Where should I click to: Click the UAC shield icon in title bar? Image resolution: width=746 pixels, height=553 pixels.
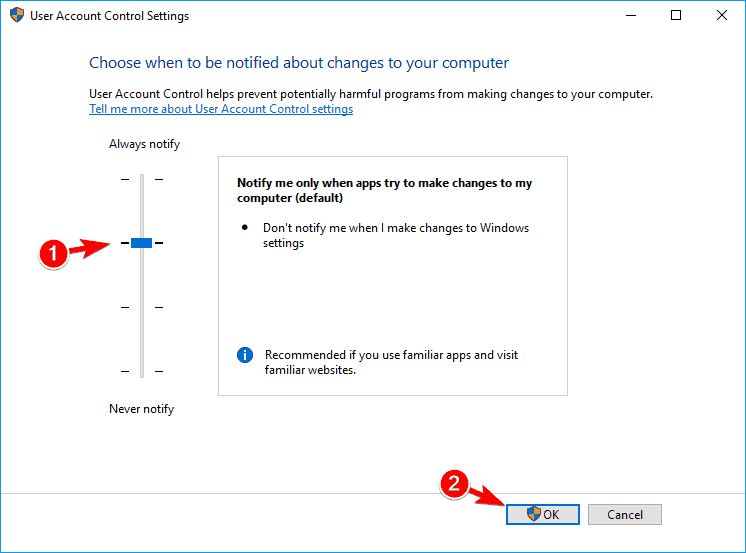point(17,15)
